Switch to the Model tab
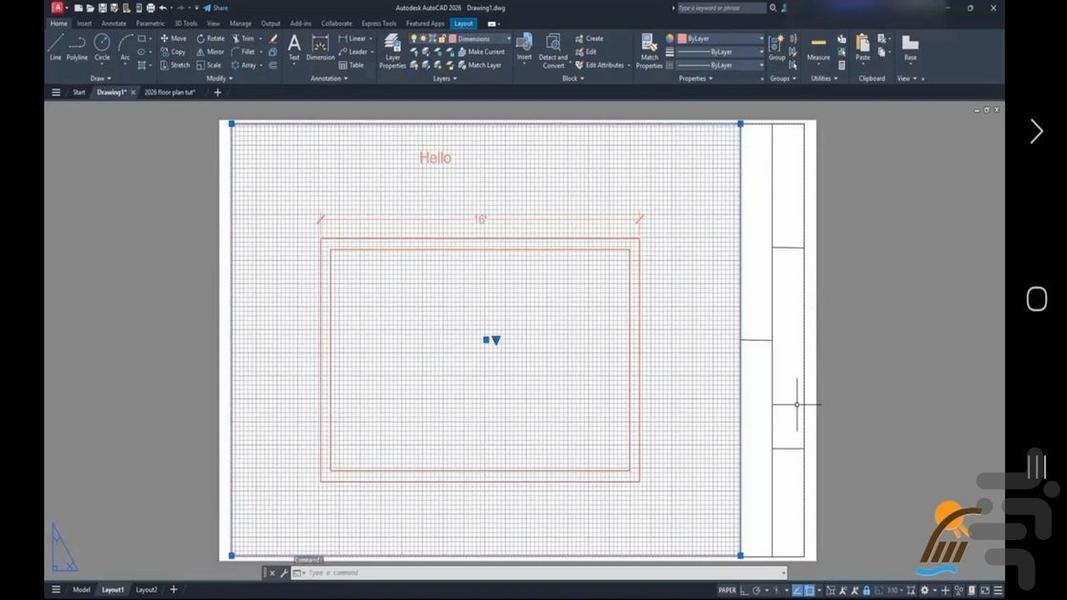The height and width of the screenshot is (600, 1067). click(81, 590)
